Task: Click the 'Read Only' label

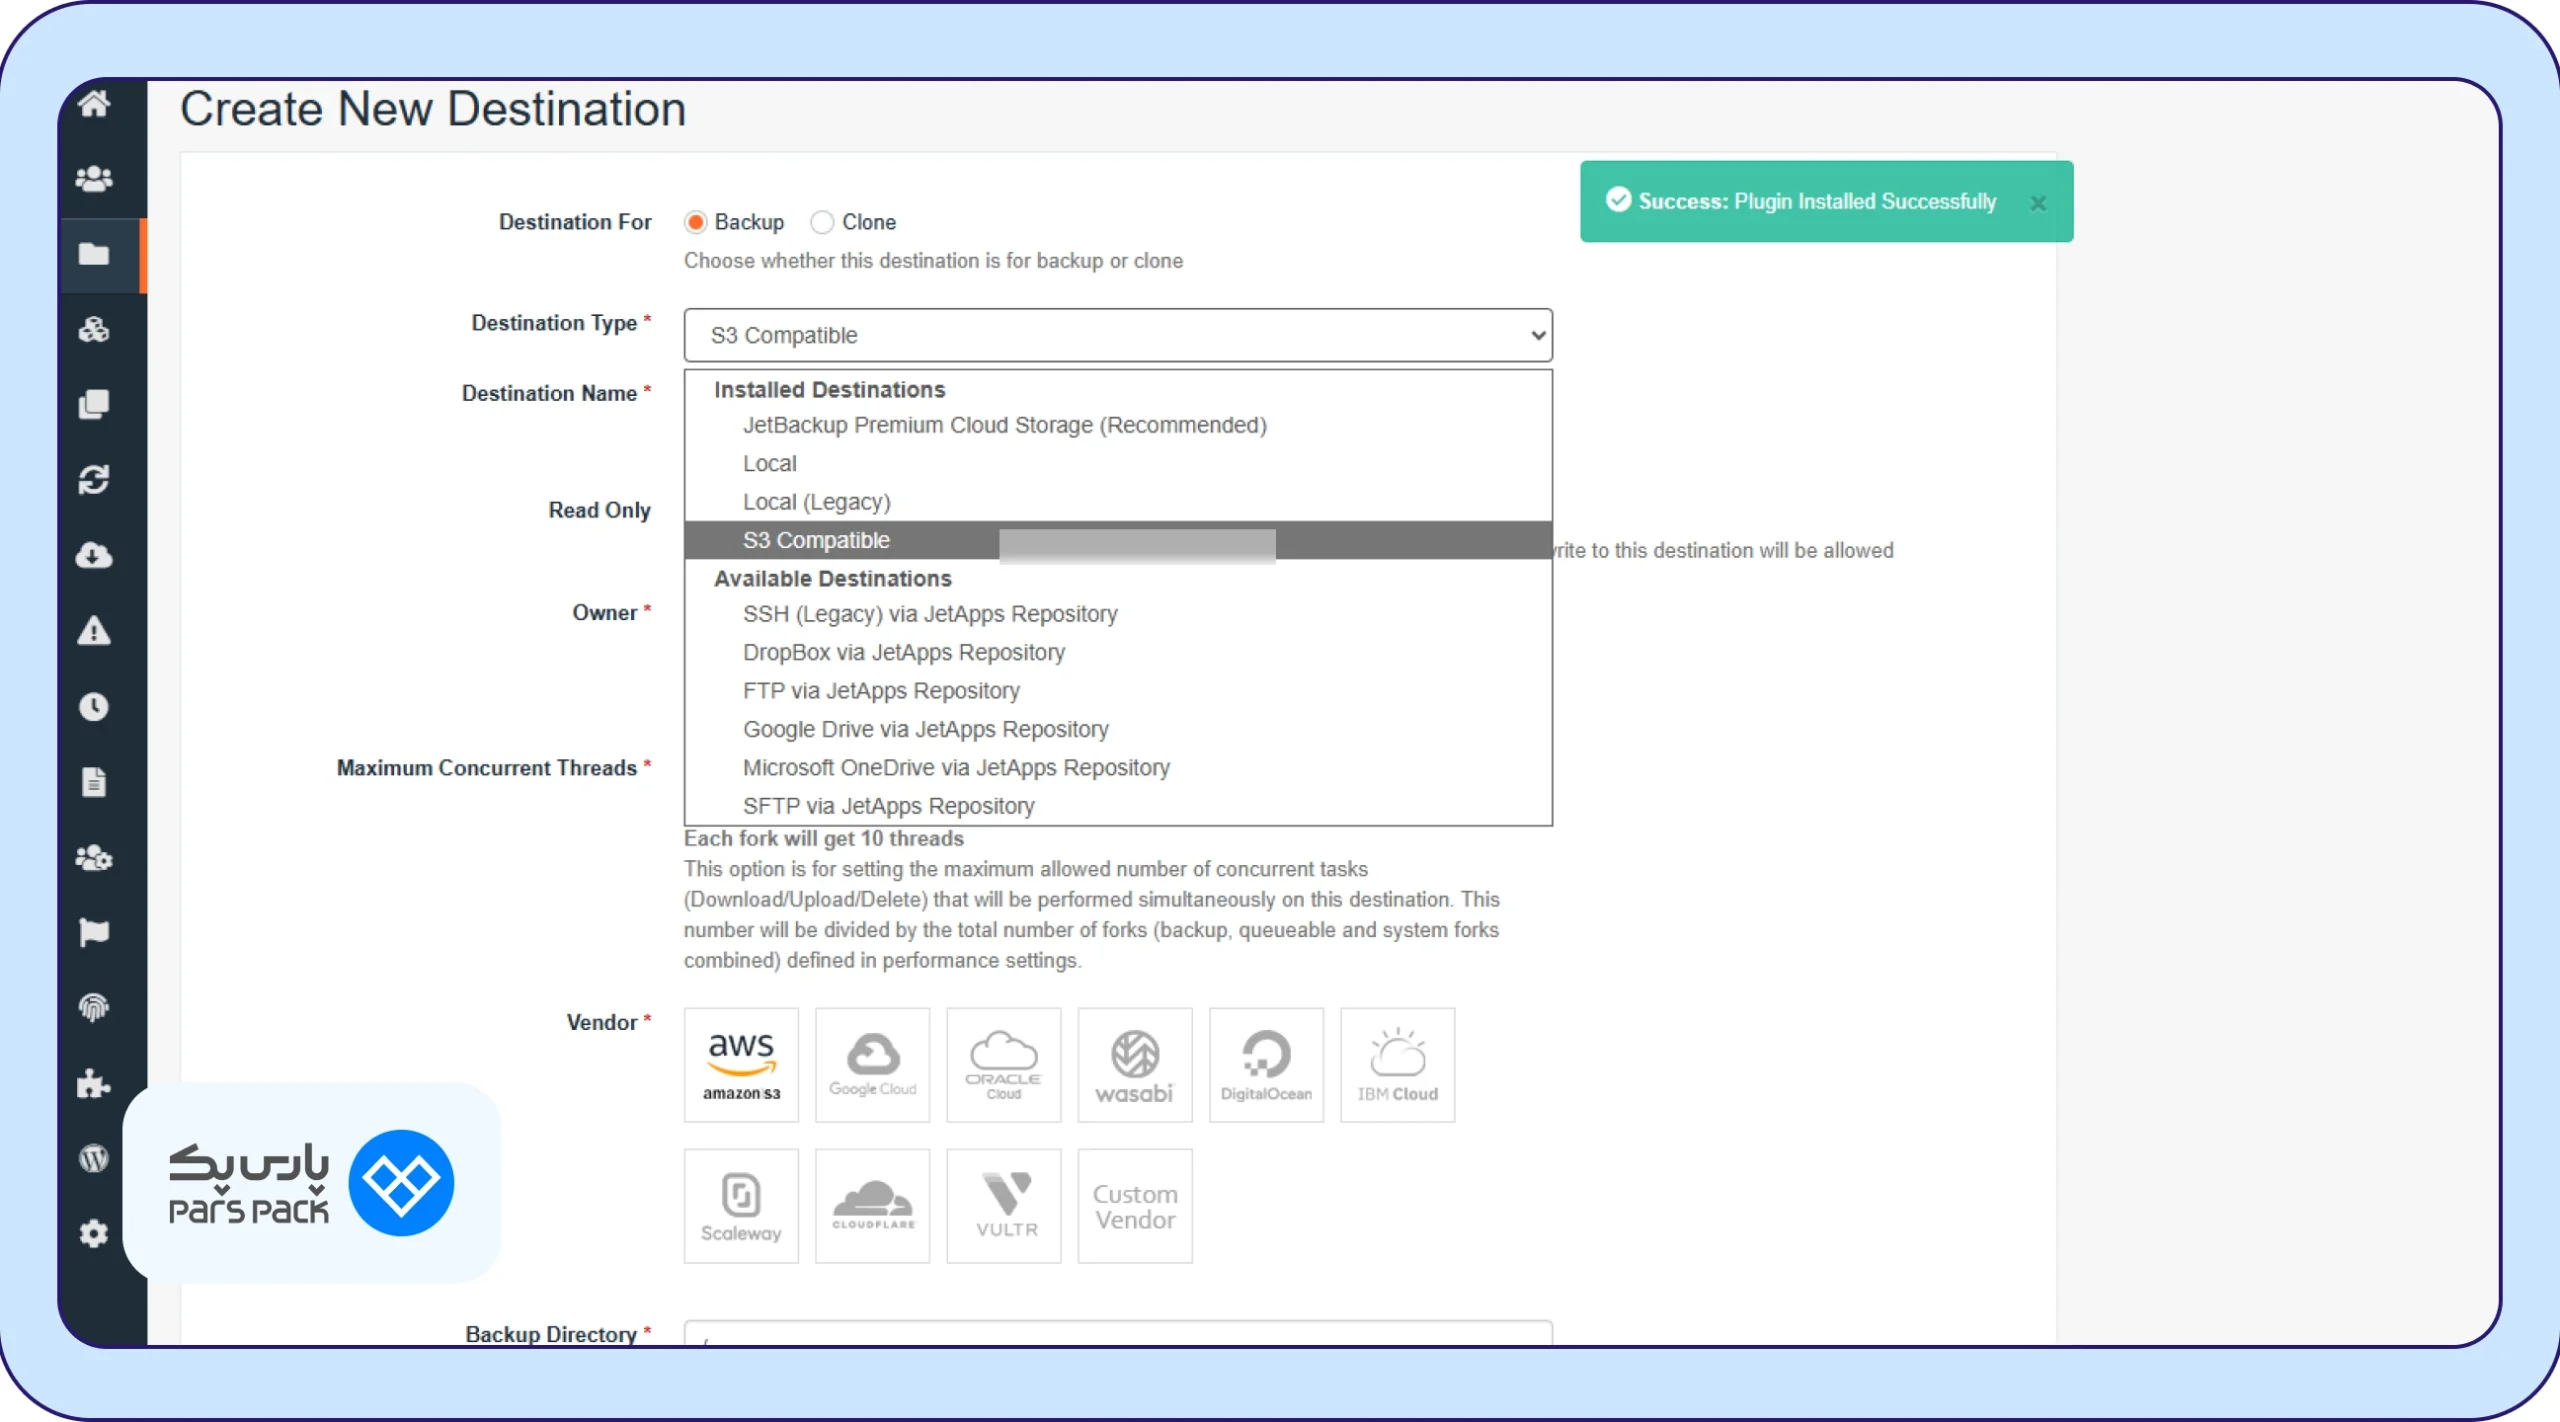Action: click(600, 510)
